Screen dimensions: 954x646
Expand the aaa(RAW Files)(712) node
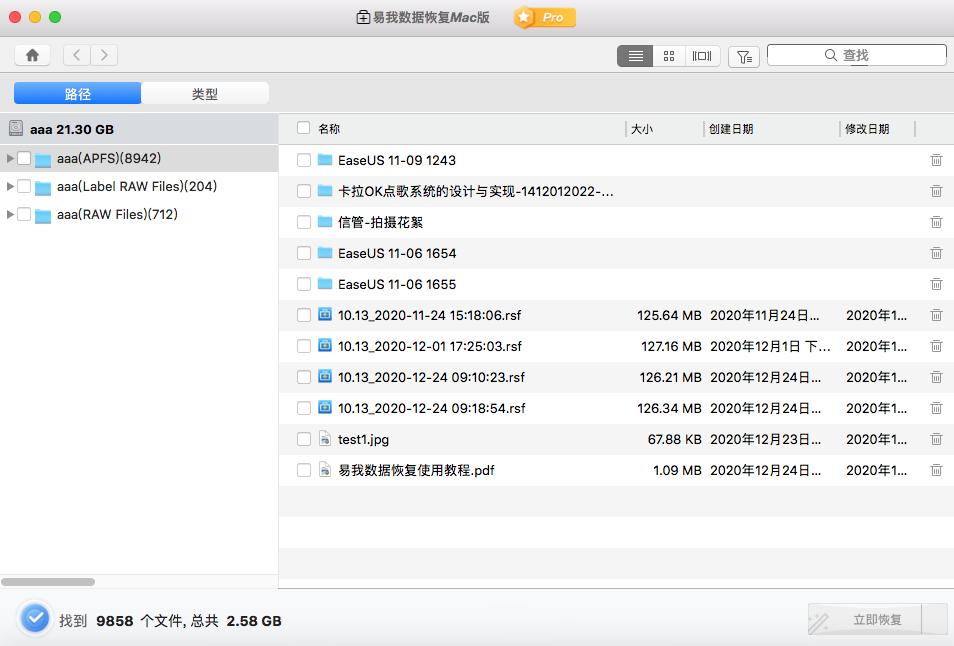point(10,214)
